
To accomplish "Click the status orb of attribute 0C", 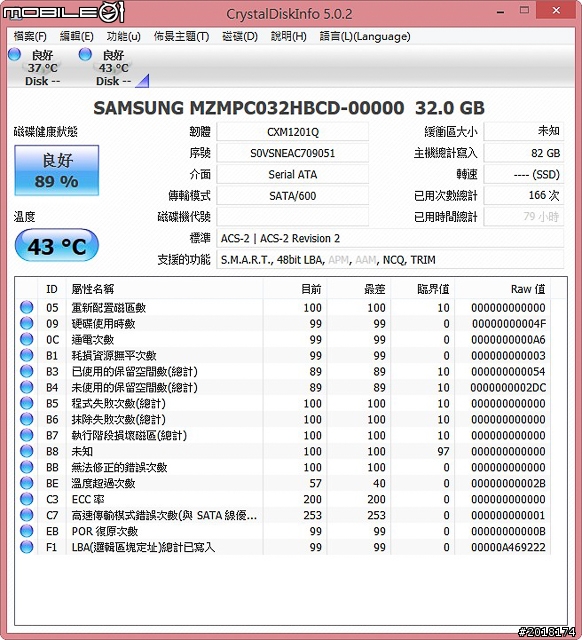I will point(27,339).
